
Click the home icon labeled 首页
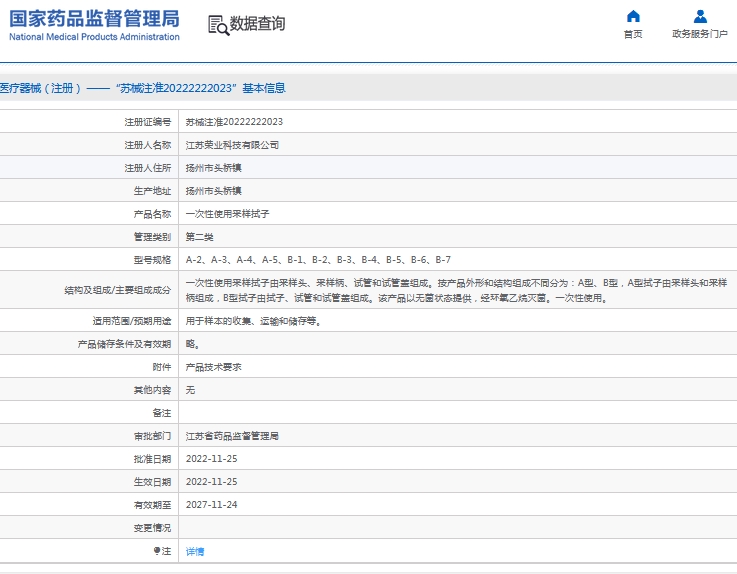pyautogui.click(x=633, y=16)
